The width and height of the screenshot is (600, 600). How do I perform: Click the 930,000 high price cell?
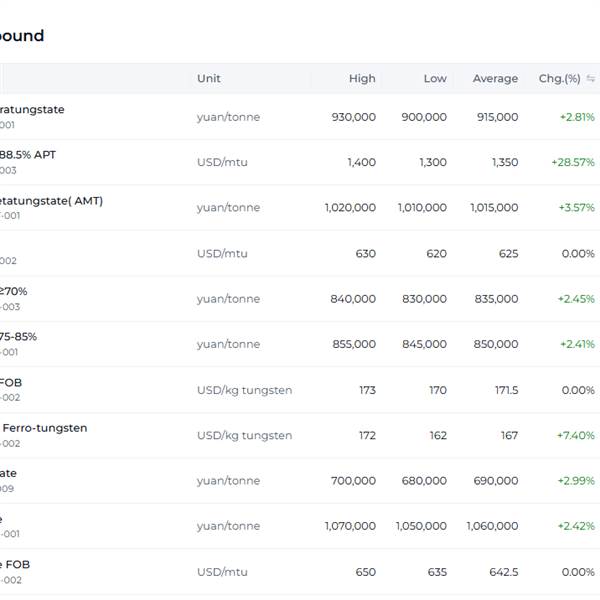tap(353, 117)
